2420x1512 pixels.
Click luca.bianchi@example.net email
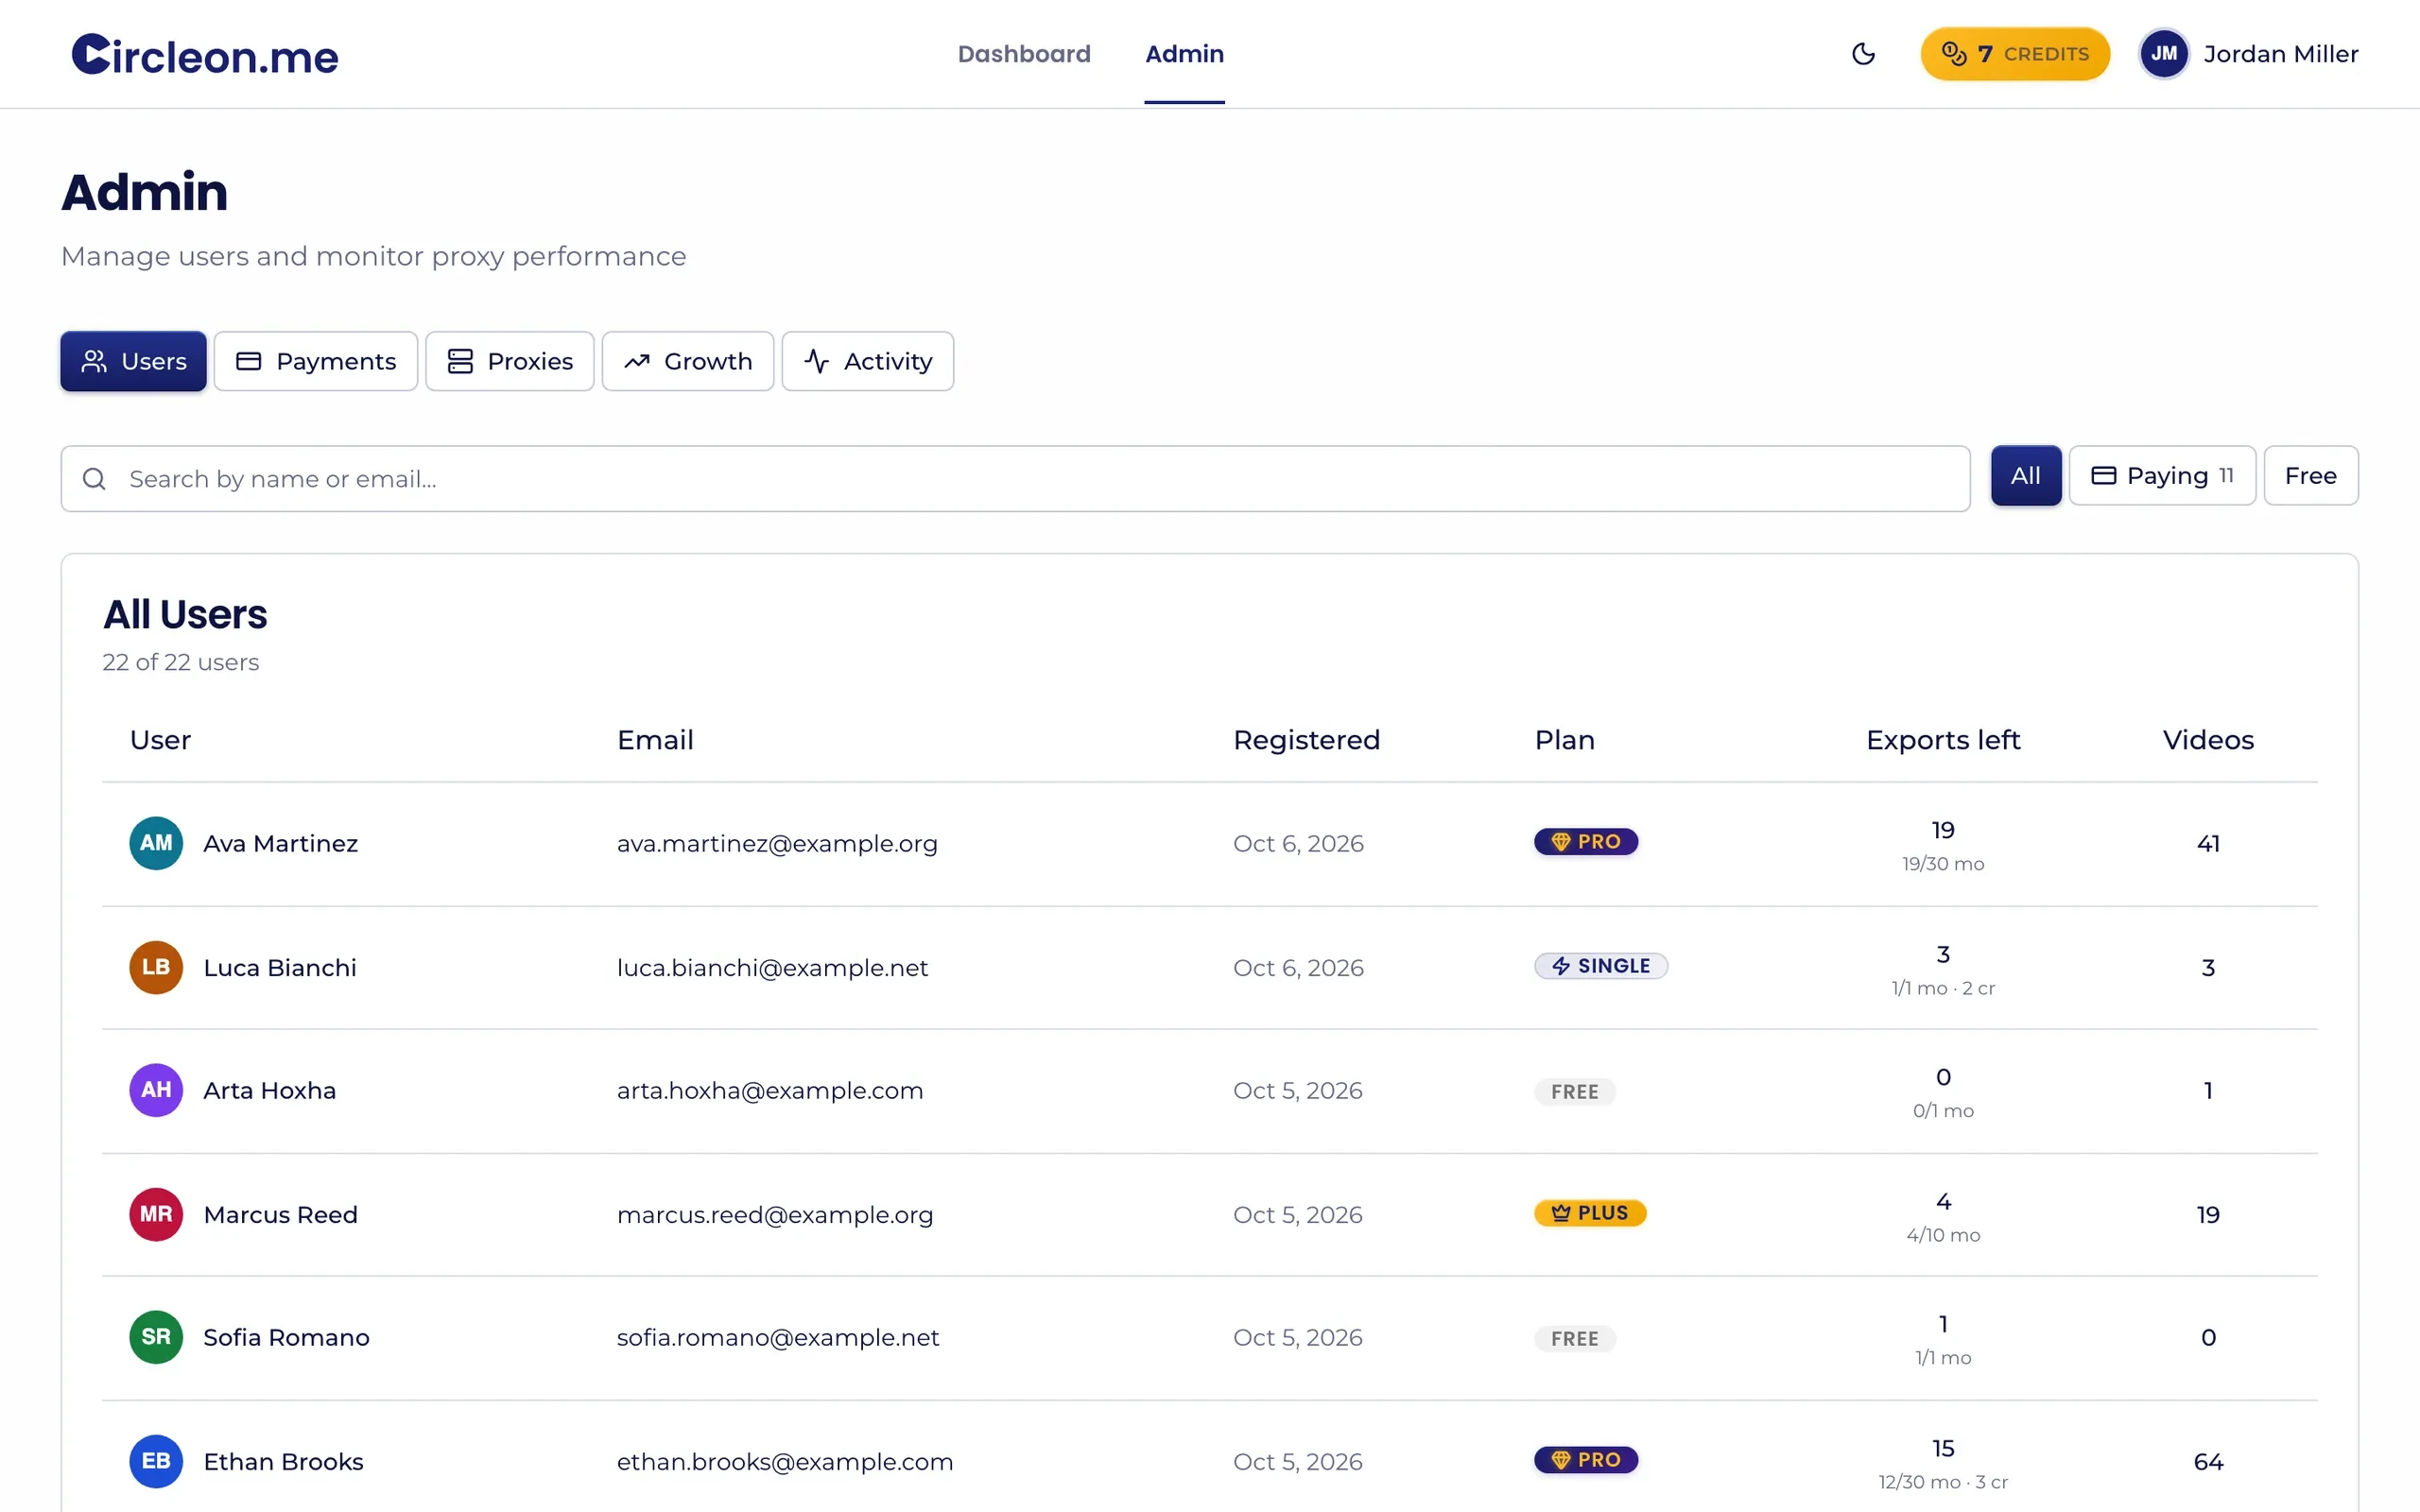[x=772, y=968]
